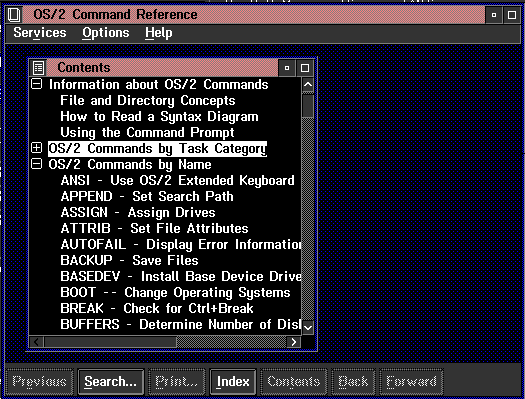Click the Contents window system menu icon
The width and height of the screenshot is (525, 399).
[39, 68]
